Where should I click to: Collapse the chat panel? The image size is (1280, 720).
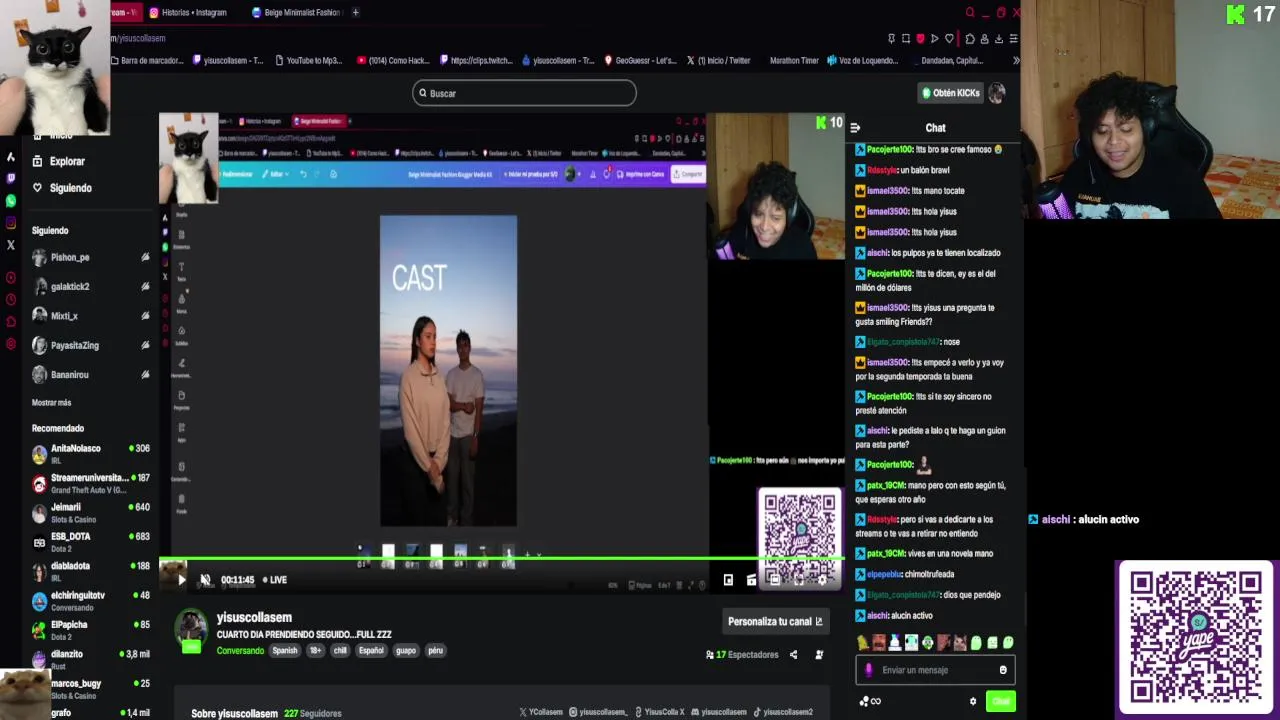tap(855, 128)
